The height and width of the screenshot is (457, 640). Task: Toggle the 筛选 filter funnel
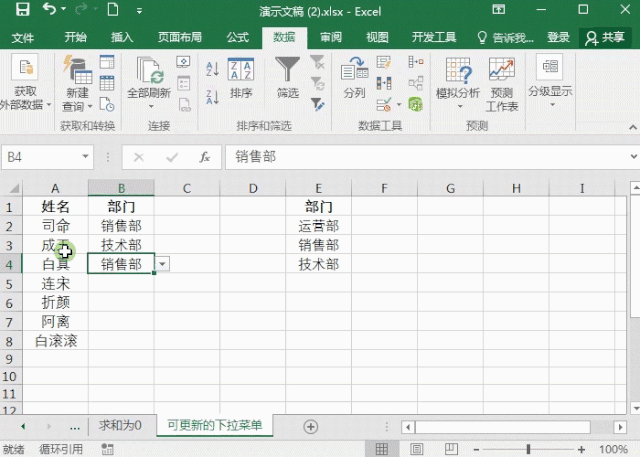coord(288,78)
